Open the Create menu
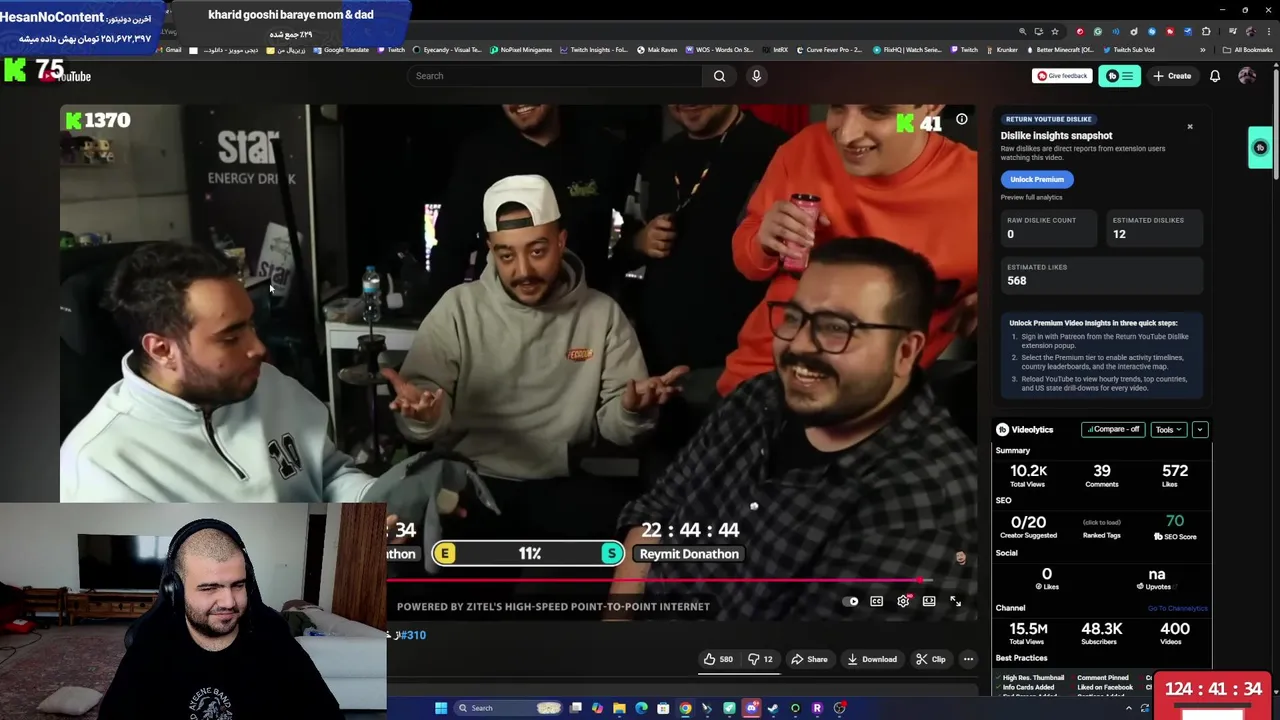This screenshot has width=1280, height=720. point(1172,76)
